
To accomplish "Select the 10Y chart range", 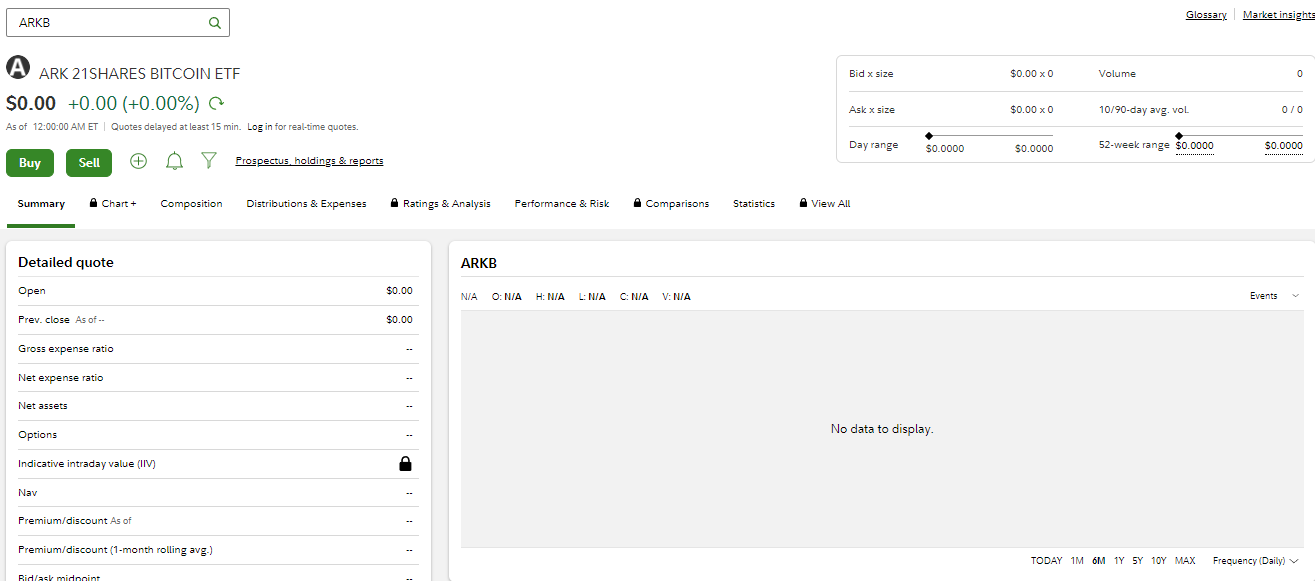I will [x=1158, y=561].
